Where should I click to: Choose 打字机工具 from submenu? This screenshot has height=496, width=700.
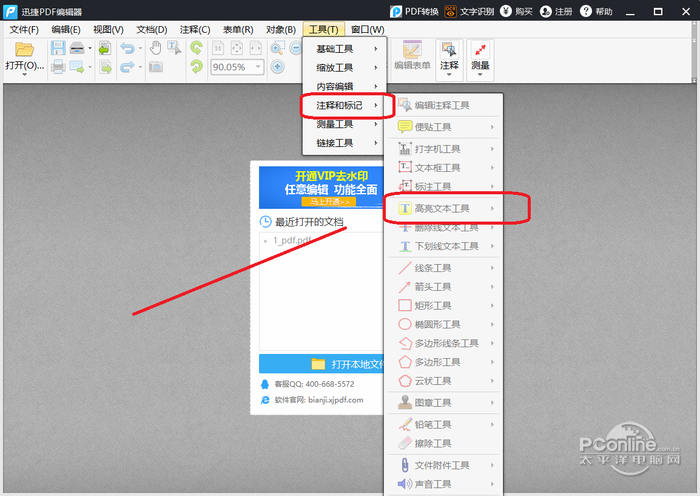click(443, 149)
